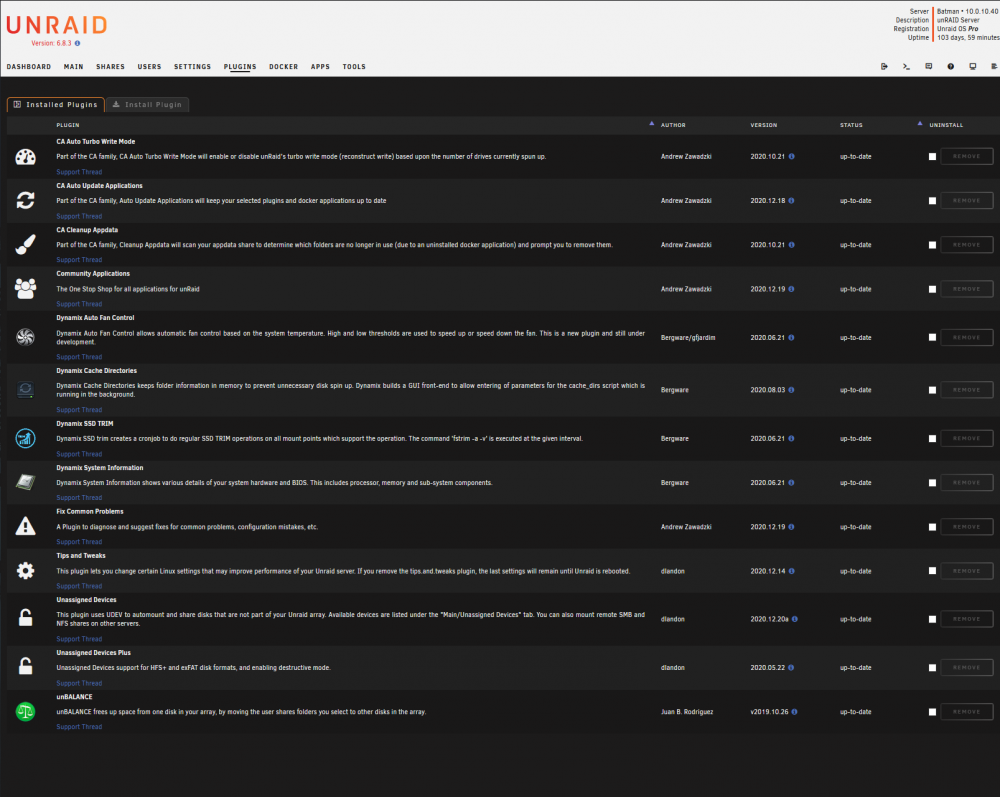Click the Dynamix System Information chip icon
The width and height of the screenshot is (1000, 797).
[x=26, y=483]
